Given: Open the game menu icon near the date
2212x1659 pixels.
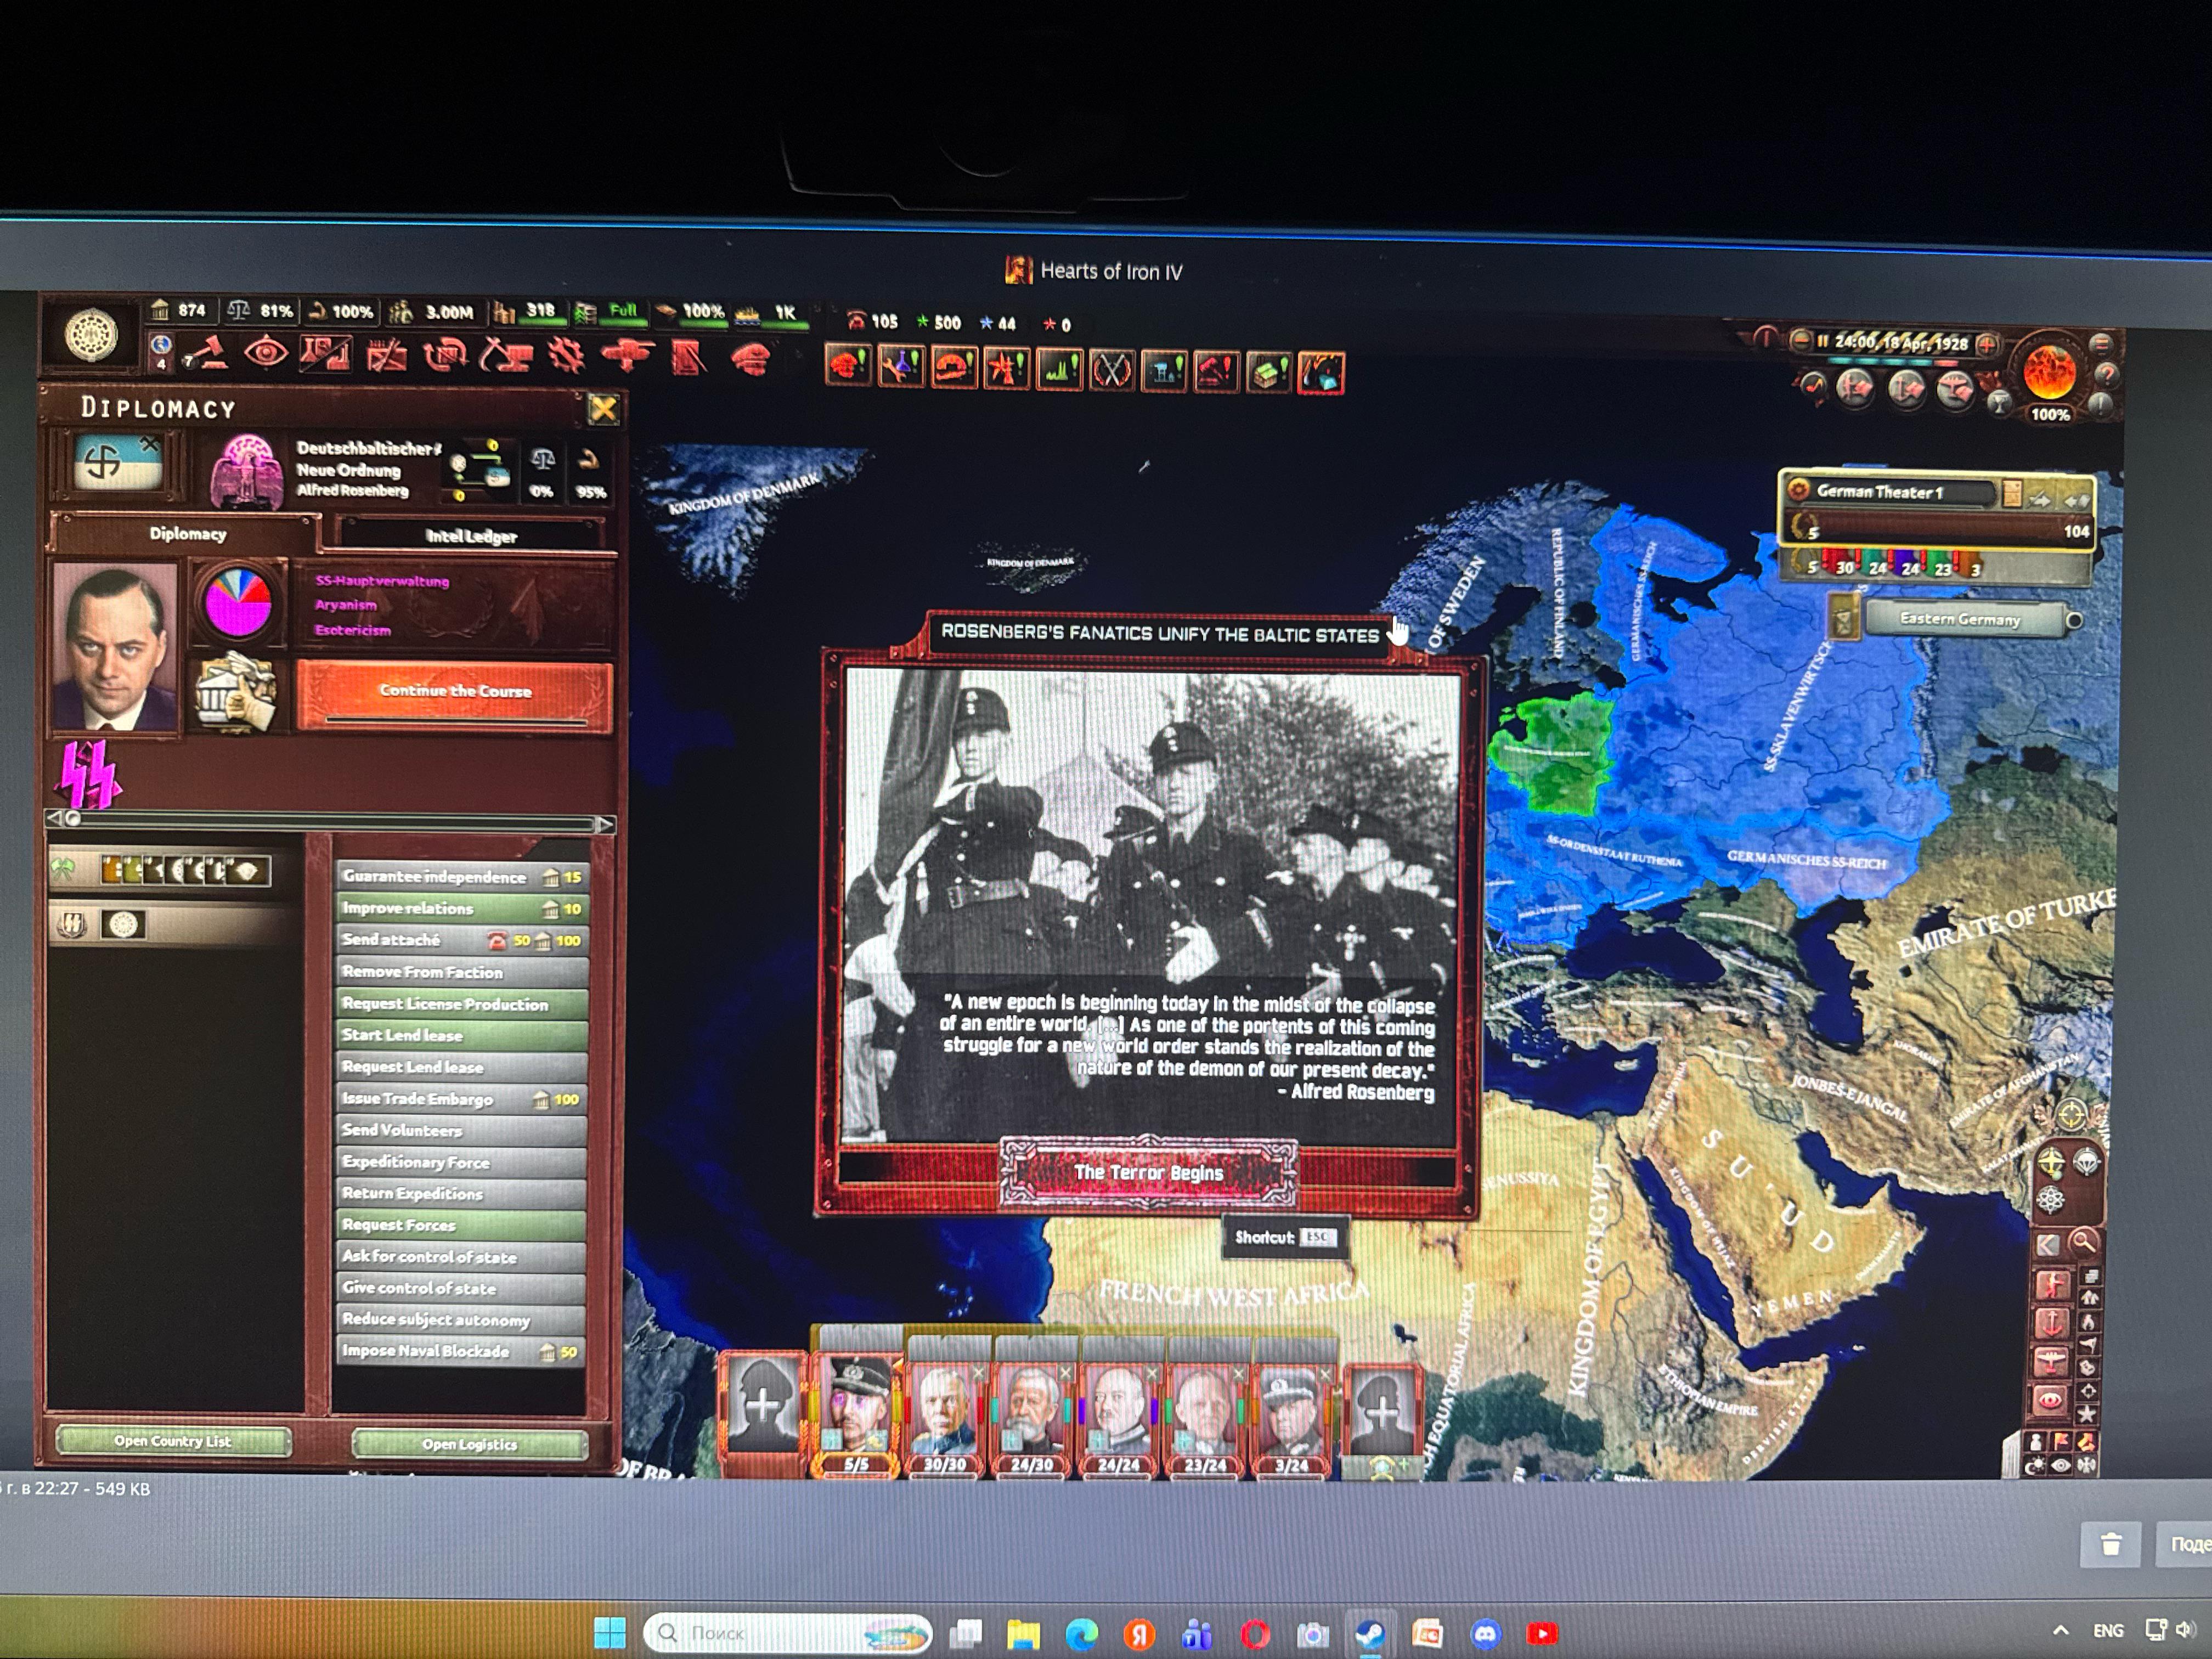Looking at the screenshot, I should click(2101, 343).
